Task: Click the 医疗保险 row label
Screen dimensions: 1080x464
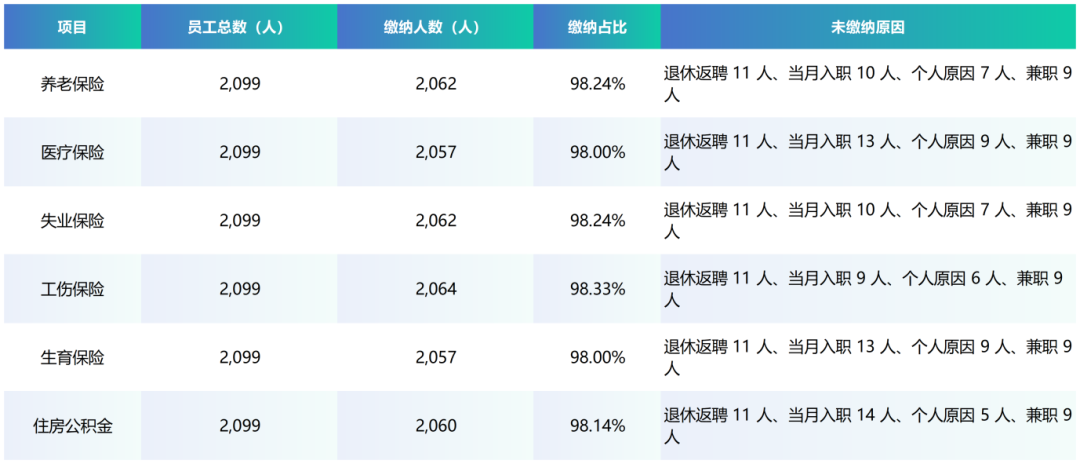Action: coord(72,152)
